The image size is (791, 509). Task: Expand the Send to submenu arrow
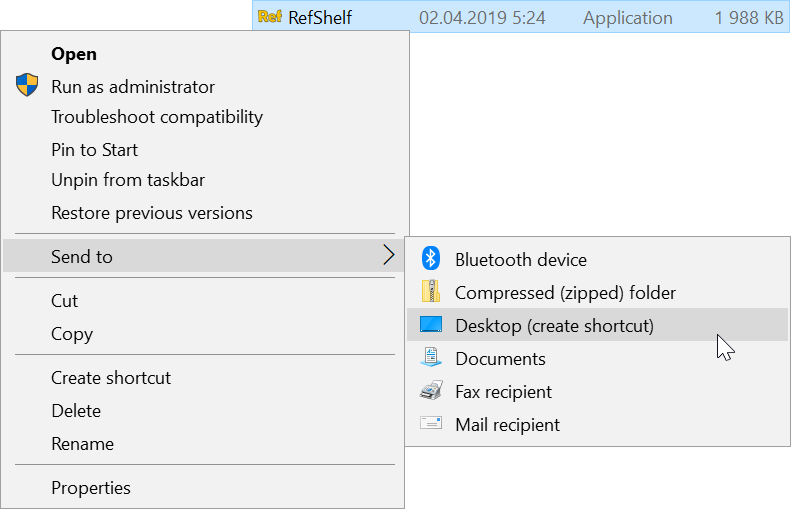coord(388,256)
